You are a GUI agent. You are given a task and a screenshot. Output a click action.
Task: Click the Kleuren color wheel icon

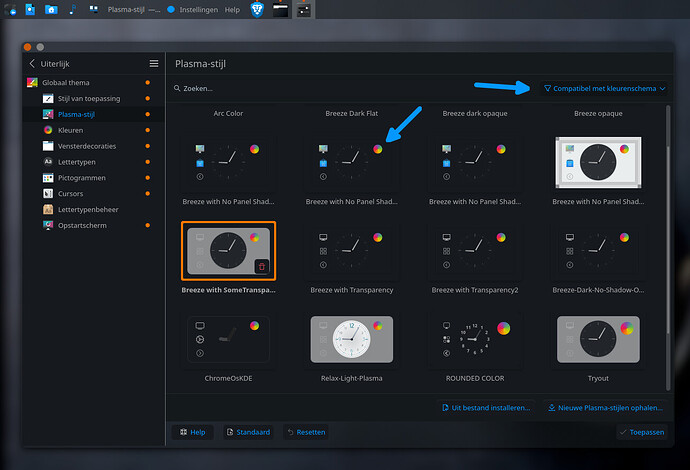point(48,130)
